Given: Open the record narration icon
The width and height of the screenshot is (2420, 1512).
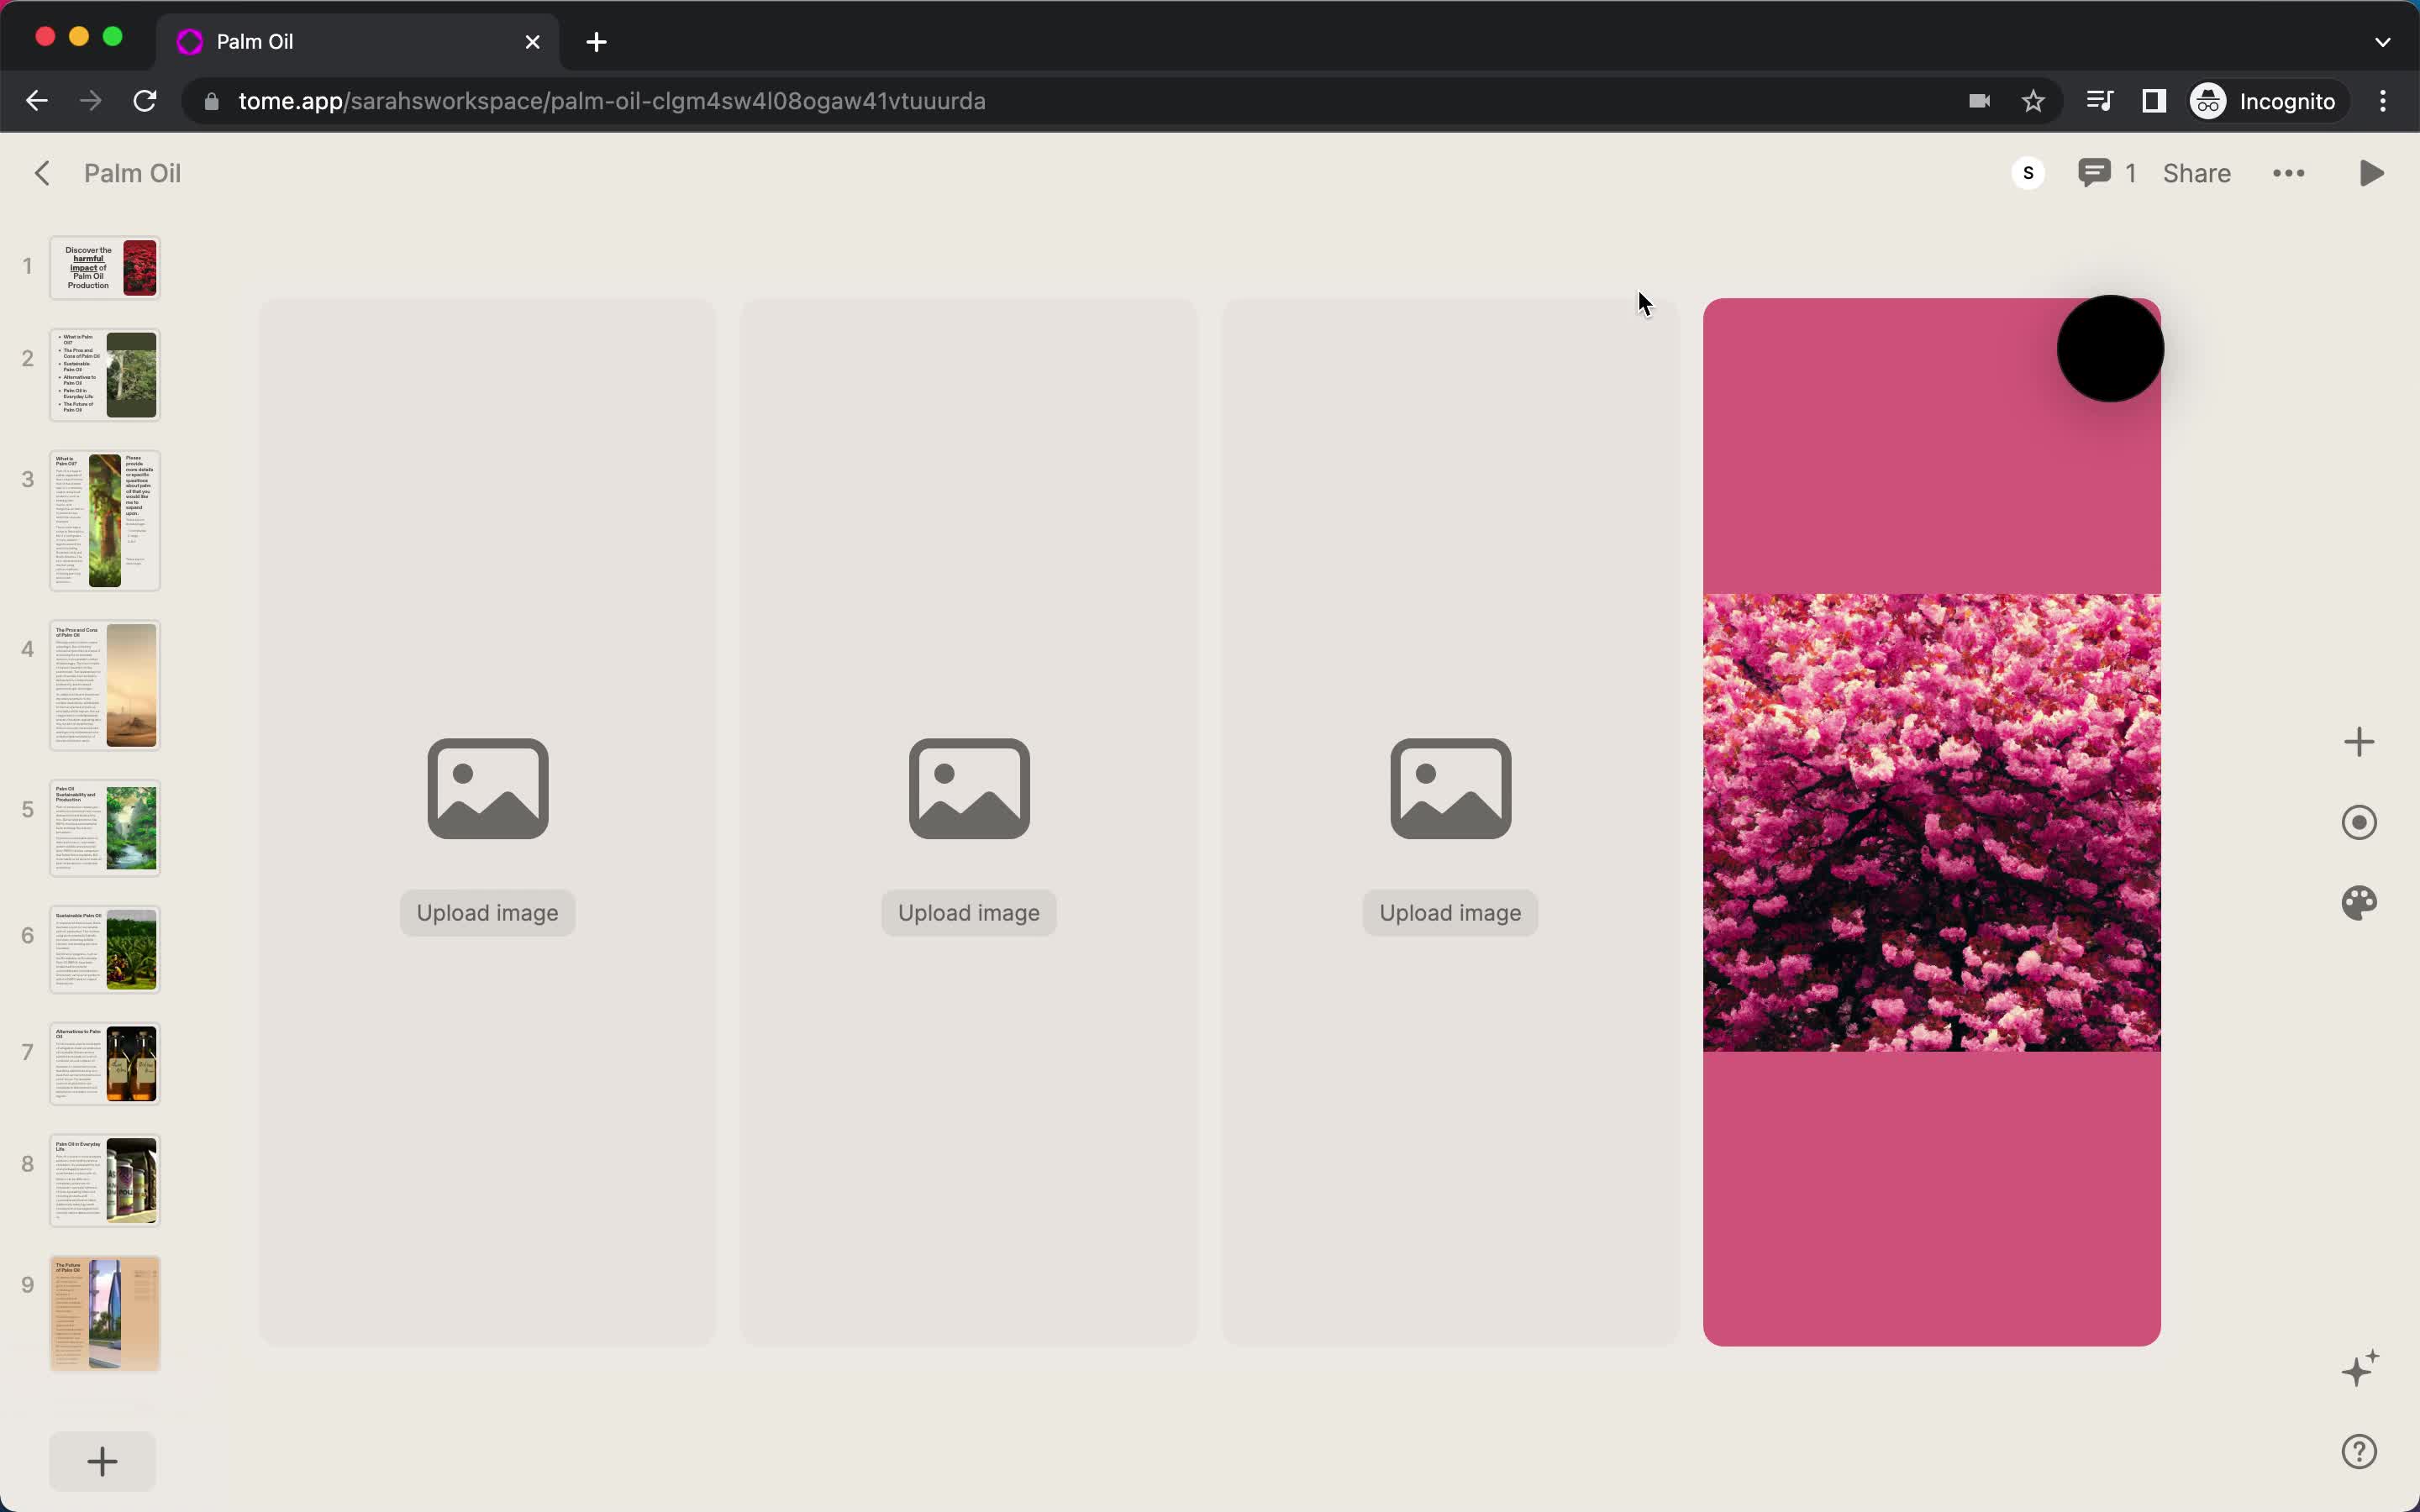Looking at the screenshot, I should coord(2359,822).
